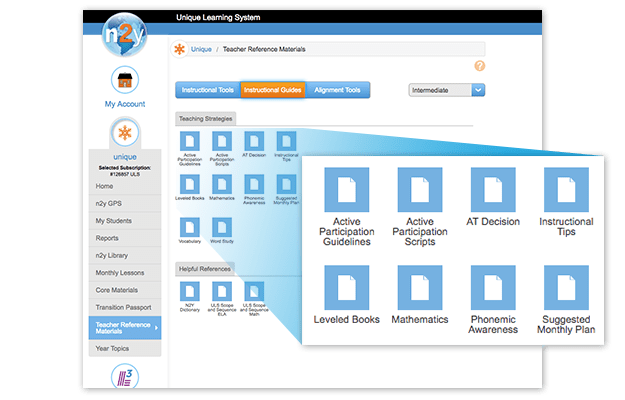The image size is (625, 400).
Task: Select Helpful References section tab
Action: click(x=205, y=269)
